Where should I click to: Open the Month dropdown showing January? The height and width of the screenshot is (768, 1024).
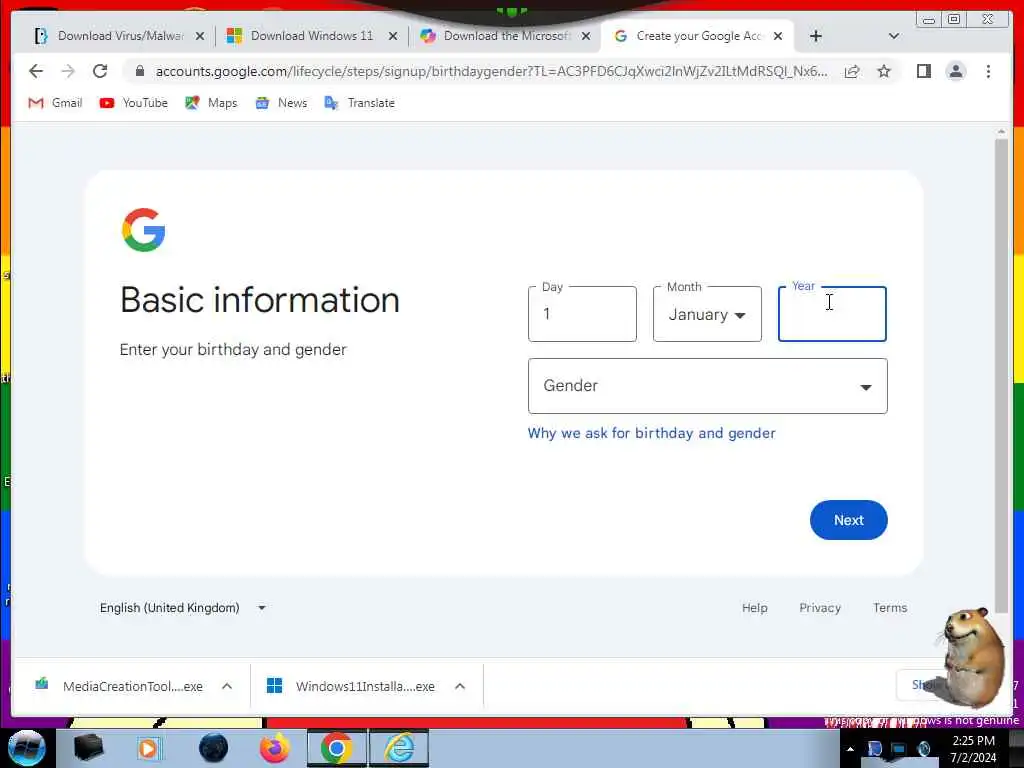pyautogui.click(x=707, y=313)
